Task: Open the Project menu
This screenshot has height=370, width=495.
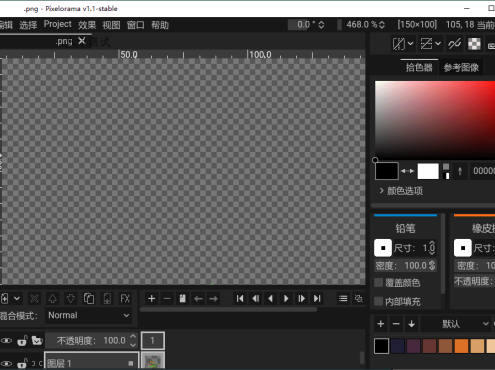Action: pyautogui.click(x=57, y=25)
